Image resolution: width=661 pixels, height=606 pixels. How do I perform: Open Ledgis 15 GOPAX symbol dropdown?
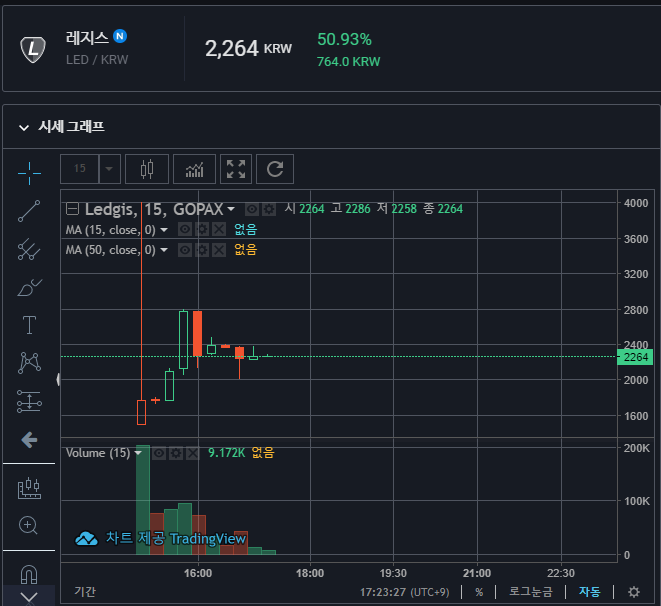(231, 209)
